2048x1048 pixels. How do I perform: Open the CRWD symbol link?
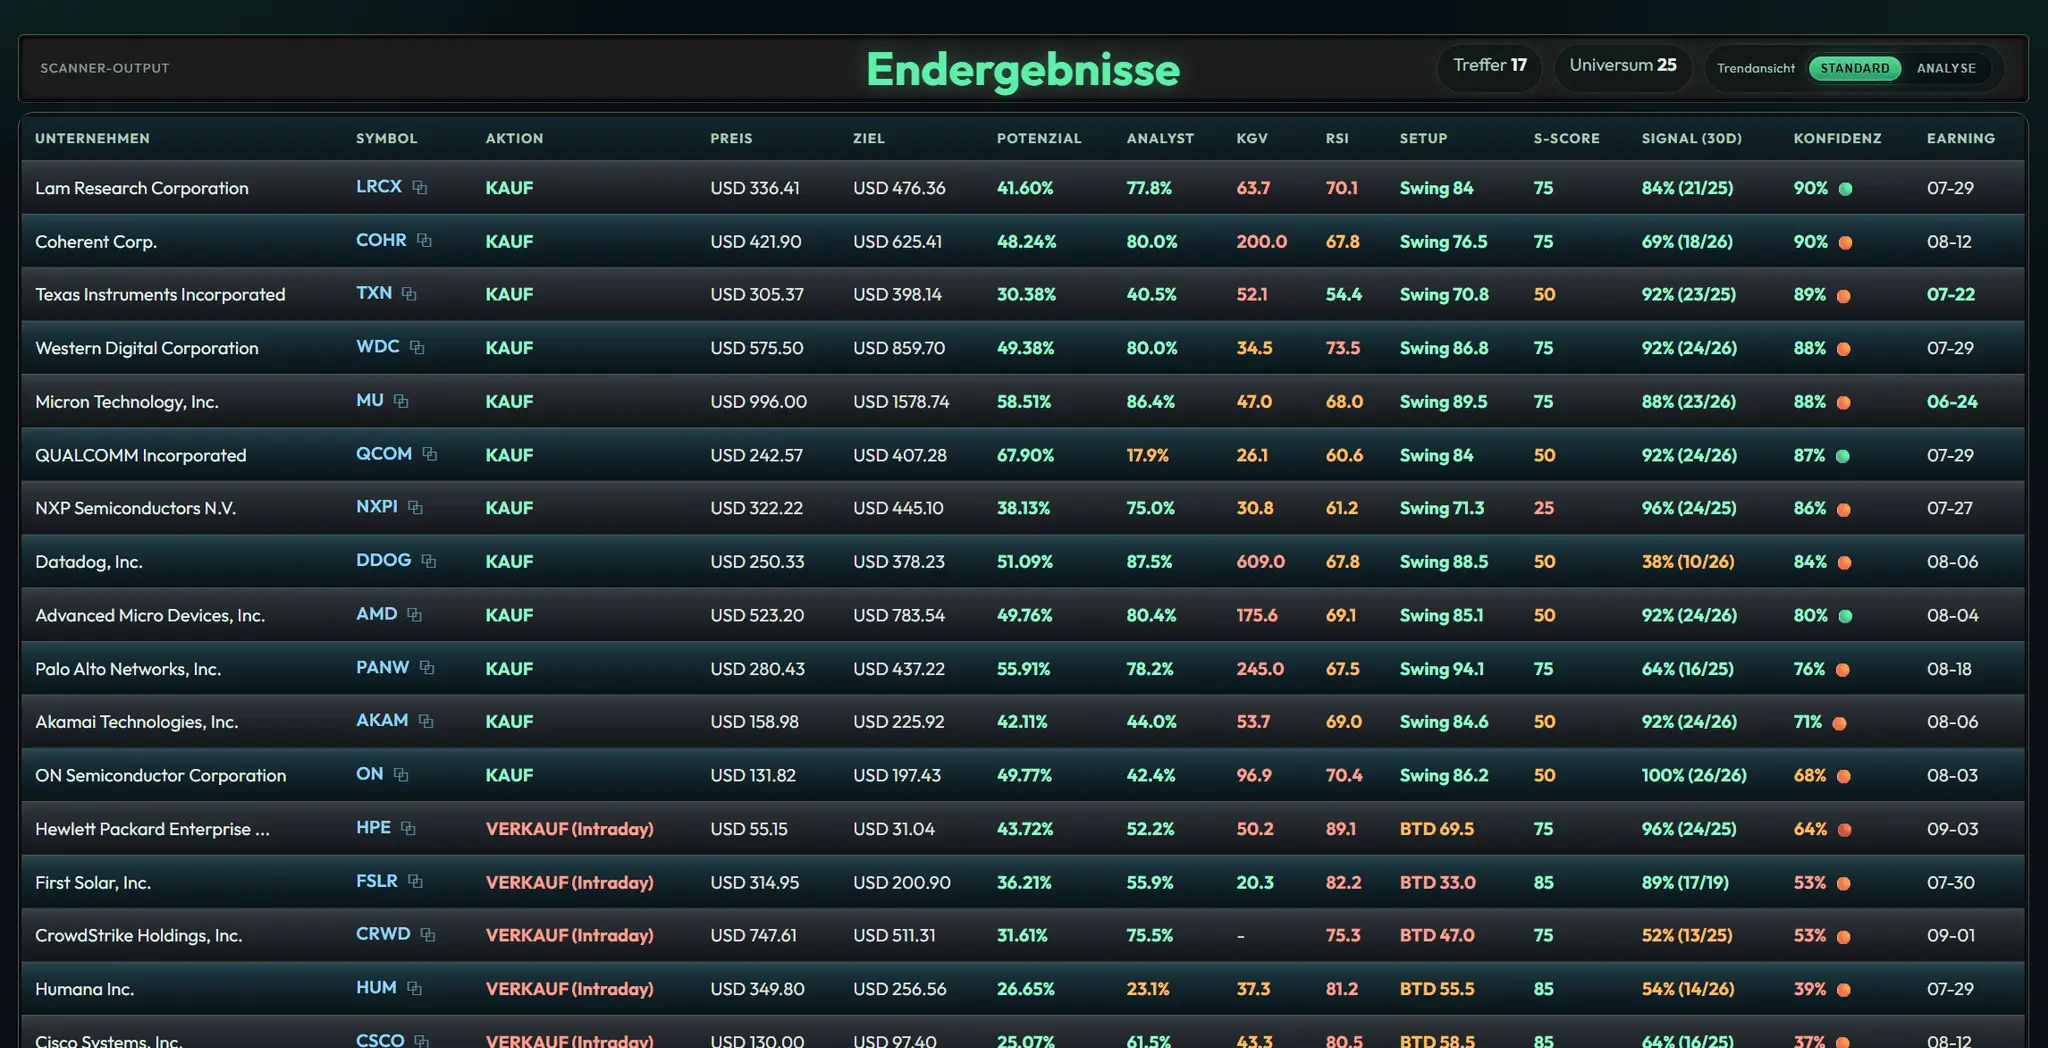pyautogui.click(x=383, y=934)
